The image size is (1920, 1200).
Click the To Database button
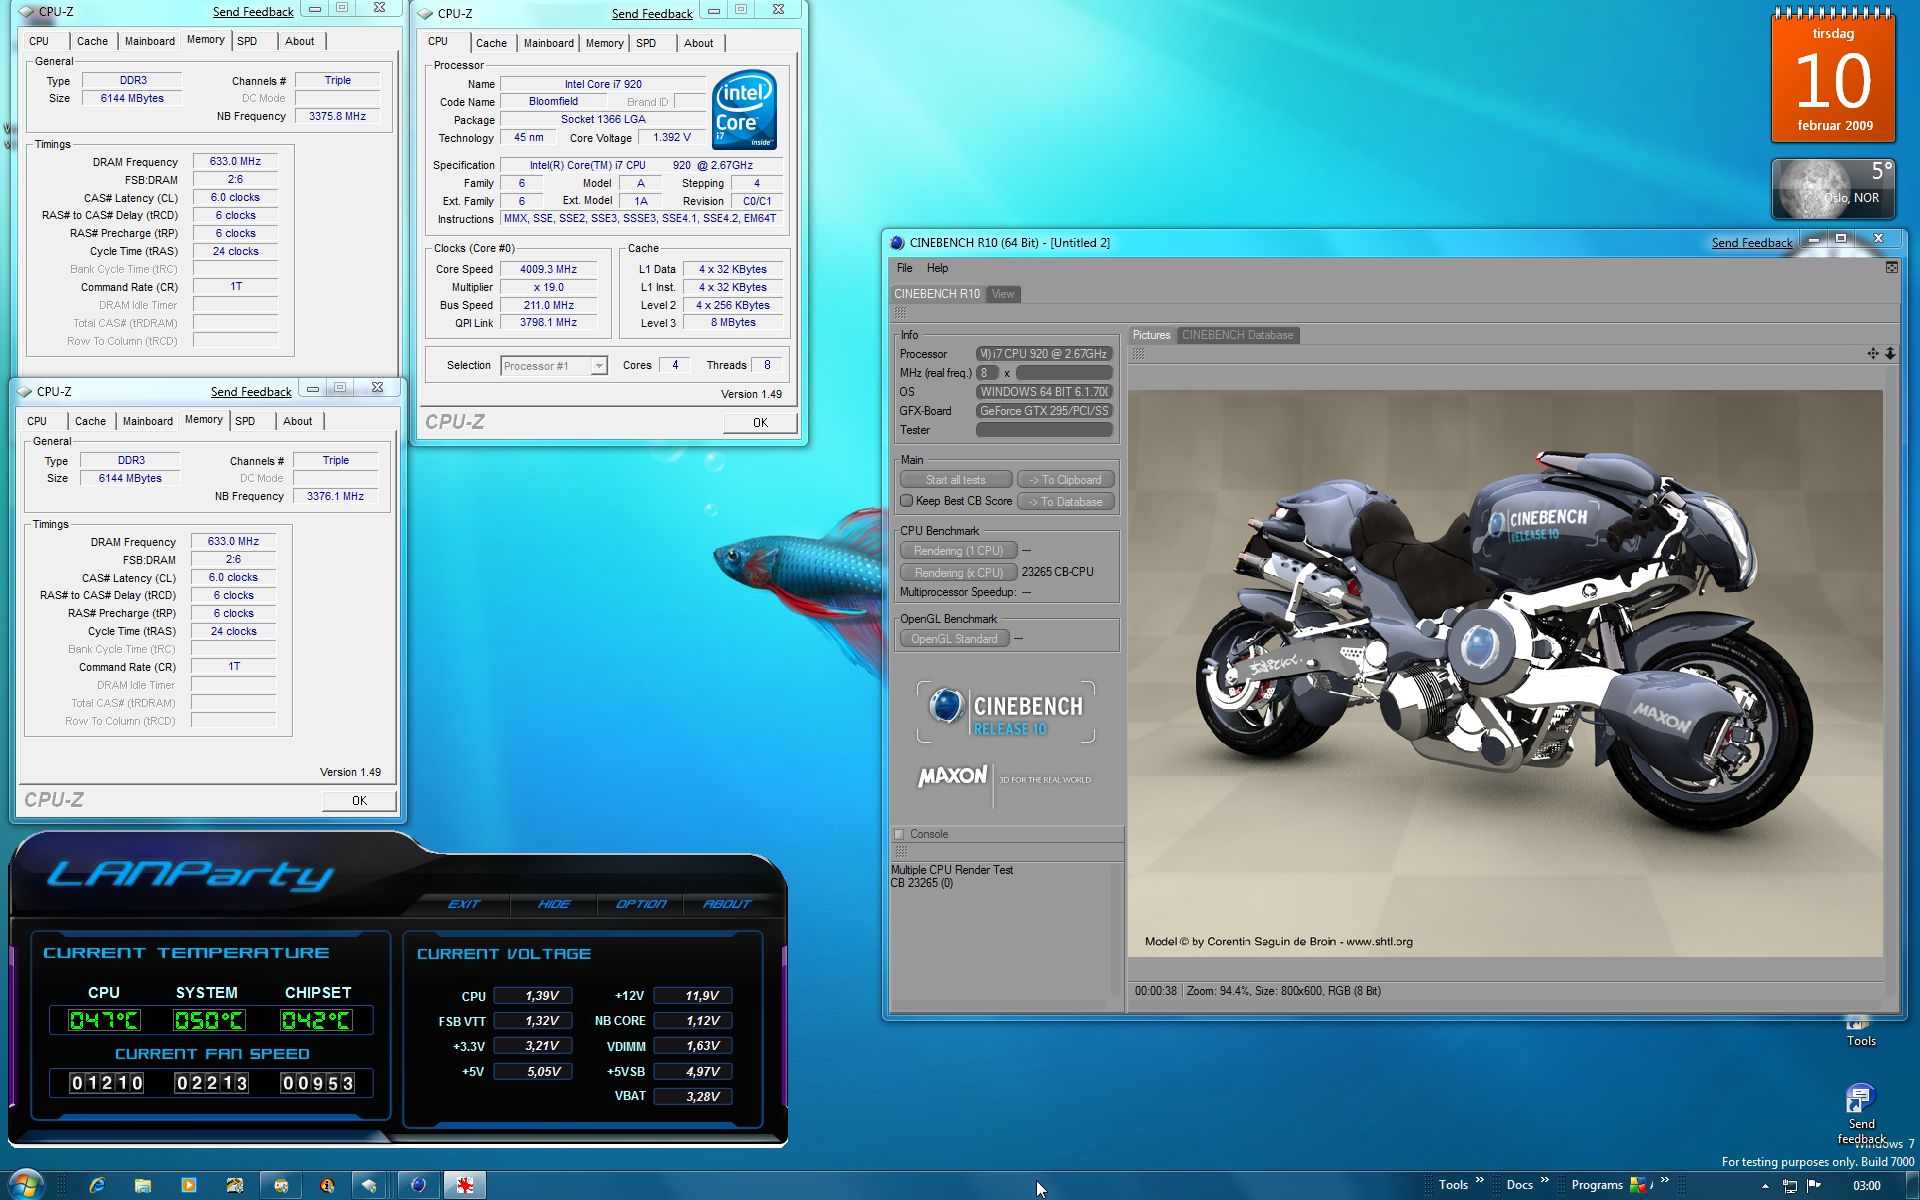(x=1065, y=502)
